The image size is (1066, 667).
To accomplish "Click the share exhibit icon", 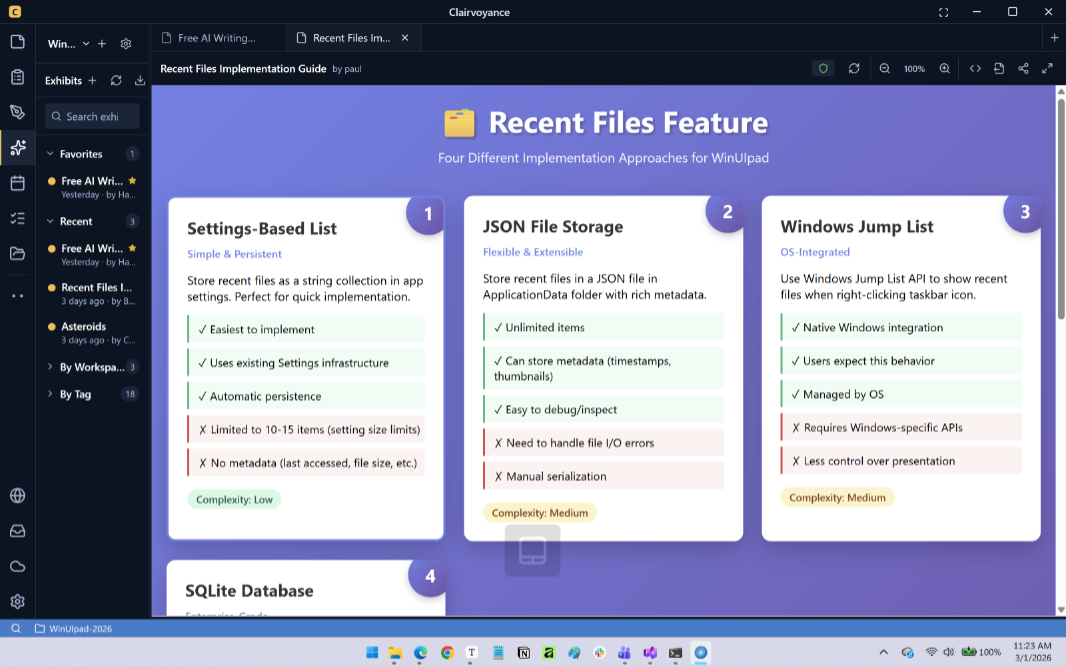I will (1023, 69).
